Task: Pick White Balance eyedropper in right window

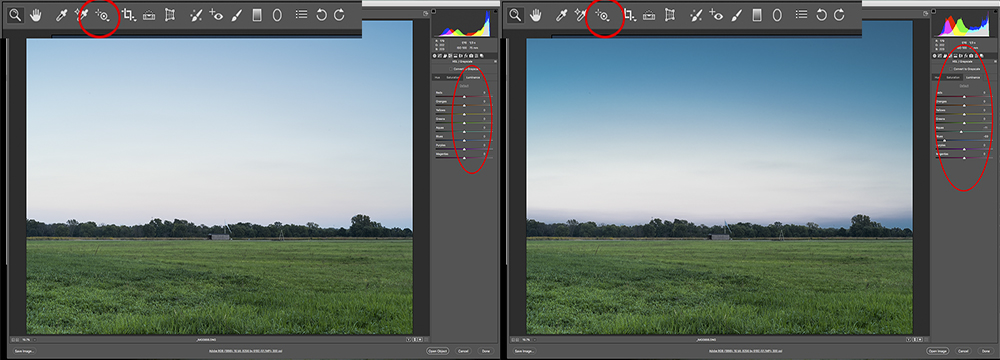Action: tap(562, 15)
